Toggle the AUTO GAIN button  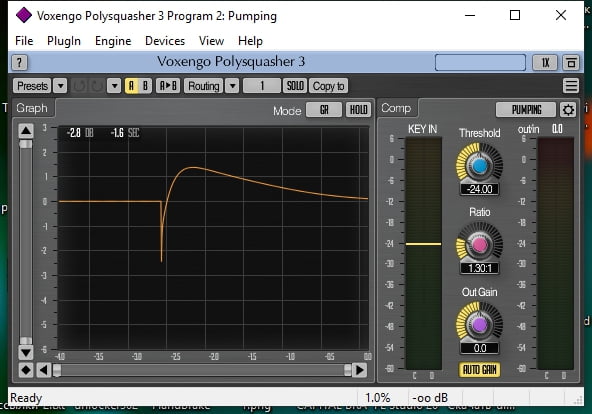click(479, 370)
